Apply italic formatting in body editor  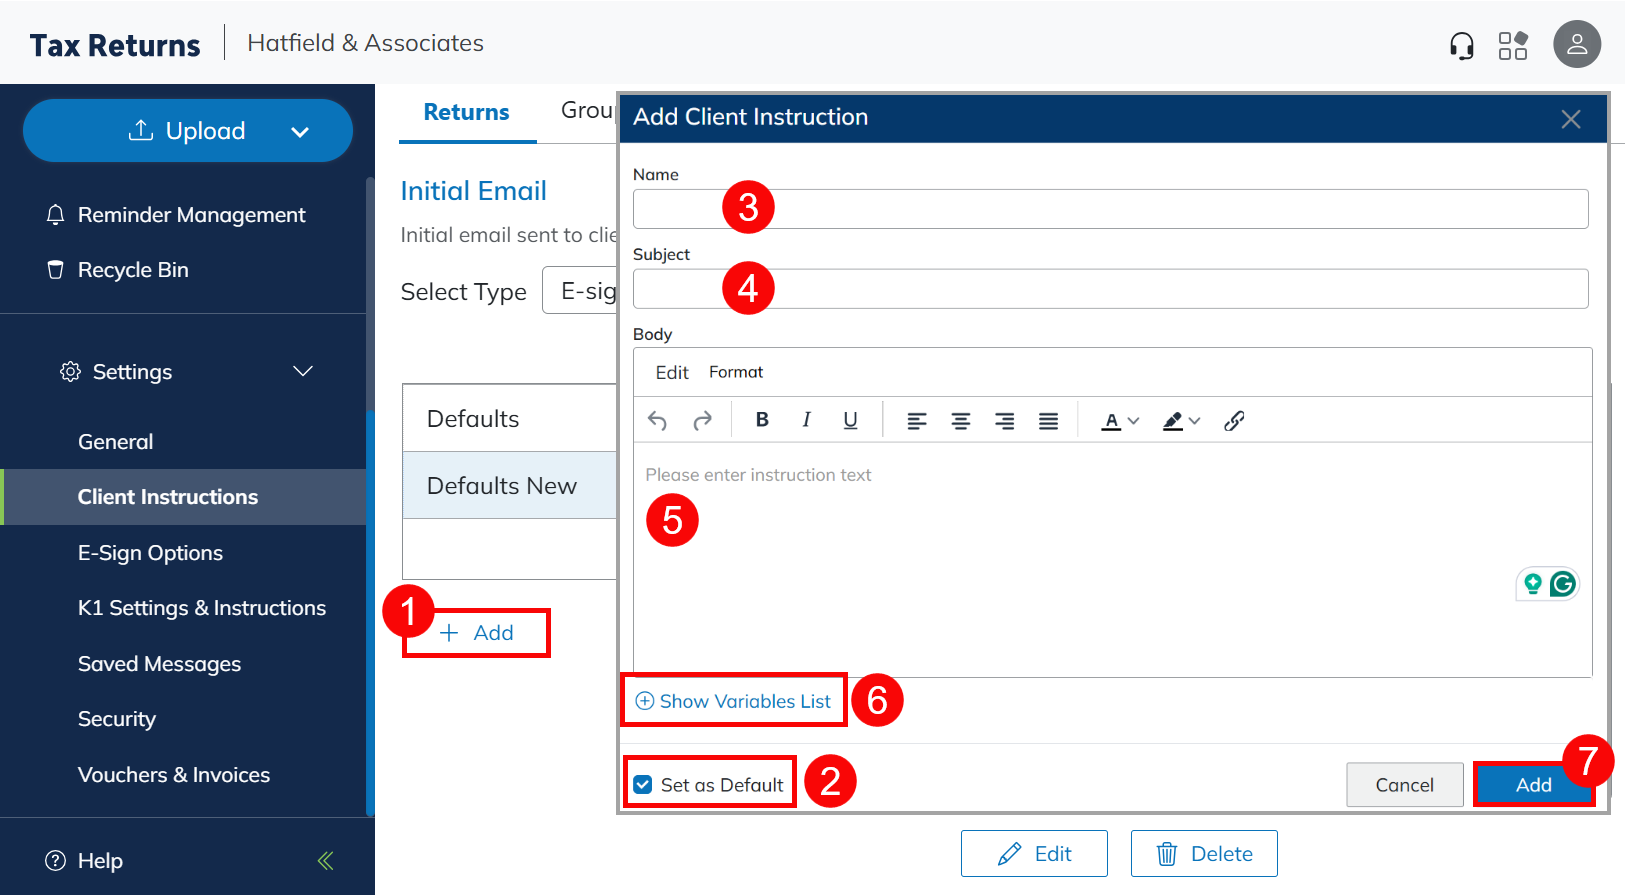point(806,421)
